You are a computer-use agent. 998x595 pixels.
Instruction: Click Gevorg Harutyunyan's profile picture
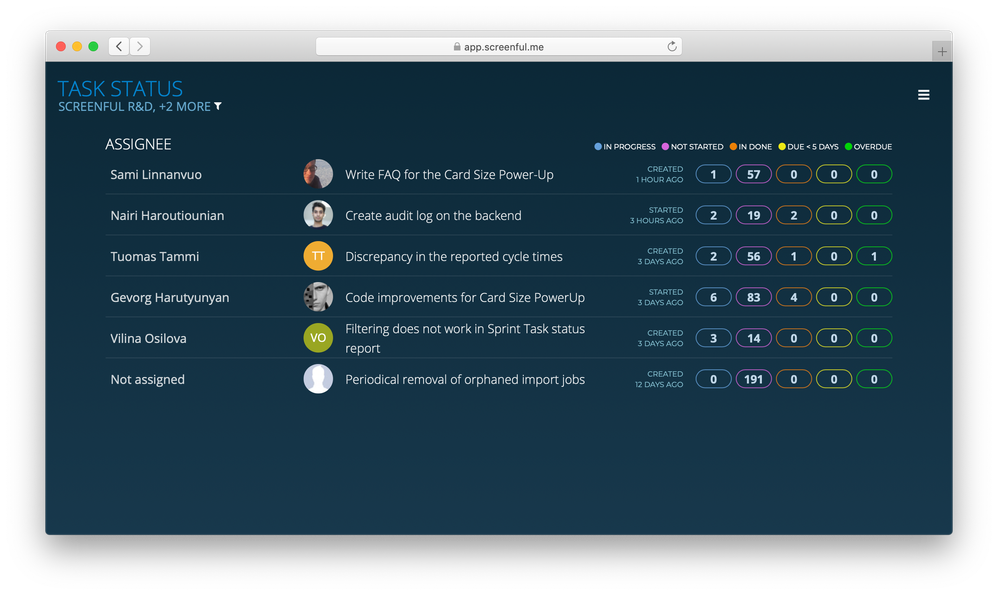point(318,297)
